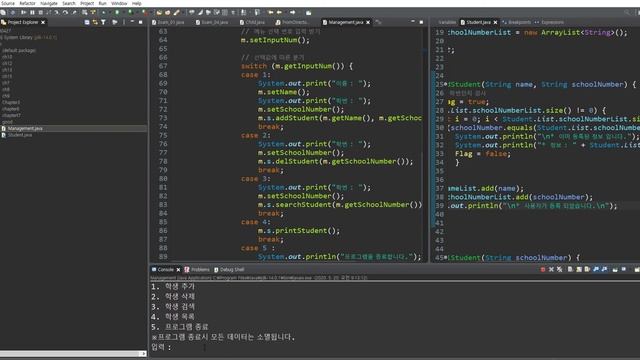
Task: Close the Console view tab
Action: (x=178, y=270)
